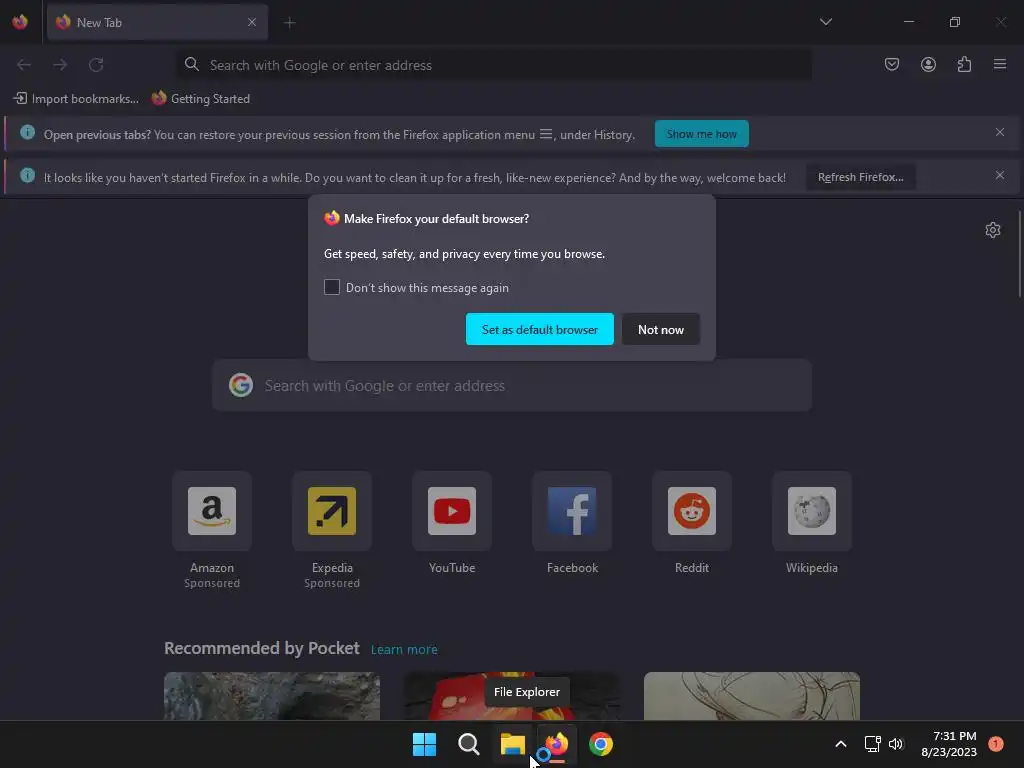This screenshot has height=768, width=1024.
Task: Open the third Pocket story sketch thumbnail
Action: [752, 696]
